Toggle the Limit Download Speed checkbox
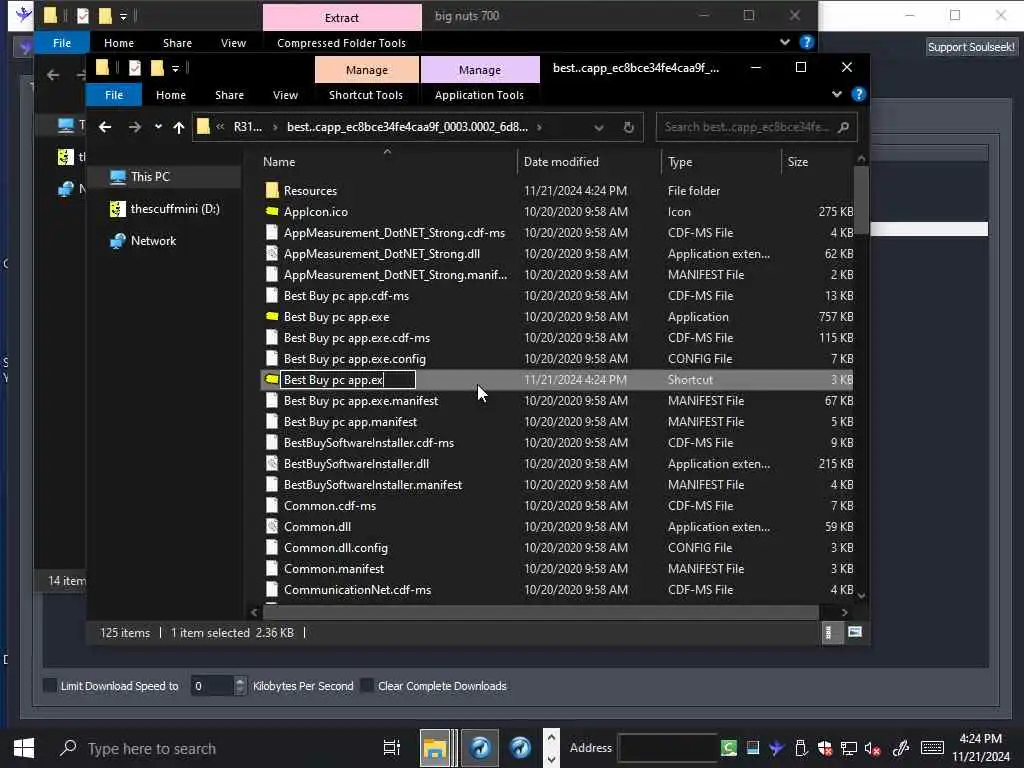The image size is (1024, 768). pos(50,685)
